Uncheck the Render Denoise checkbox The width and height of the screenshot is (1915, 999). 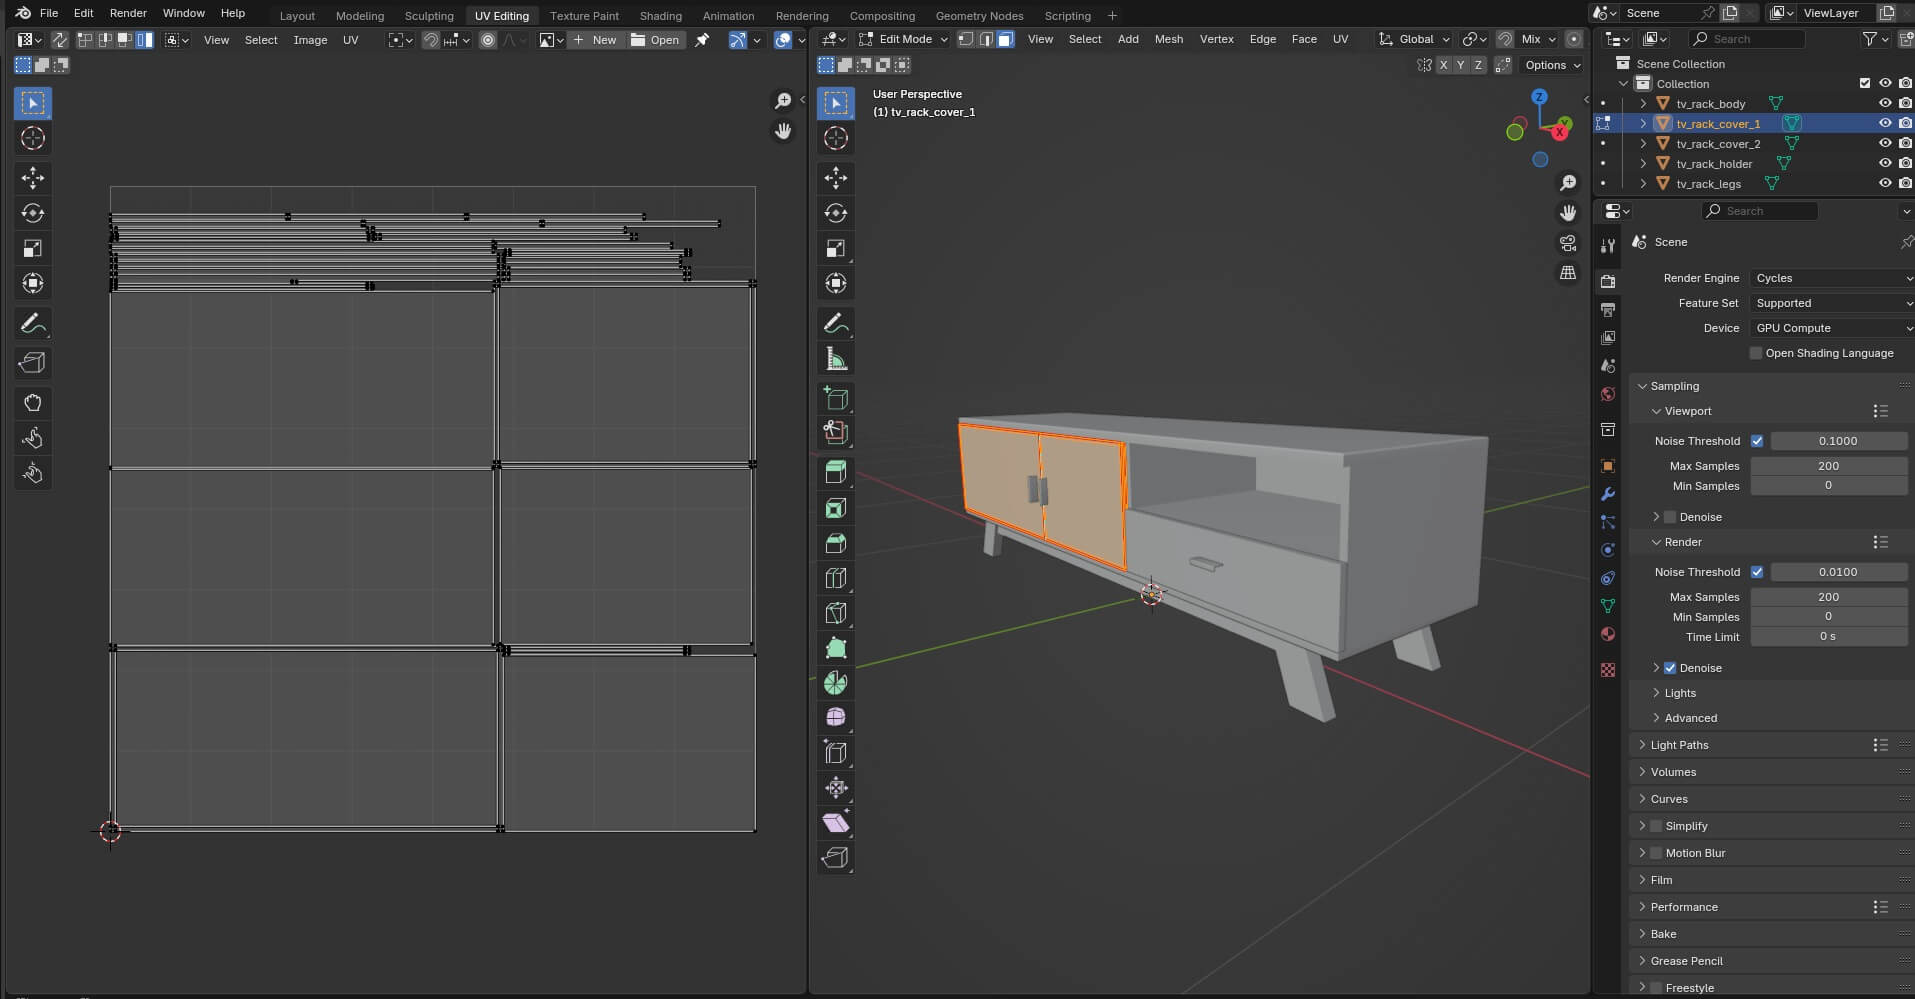[1669, 668]
